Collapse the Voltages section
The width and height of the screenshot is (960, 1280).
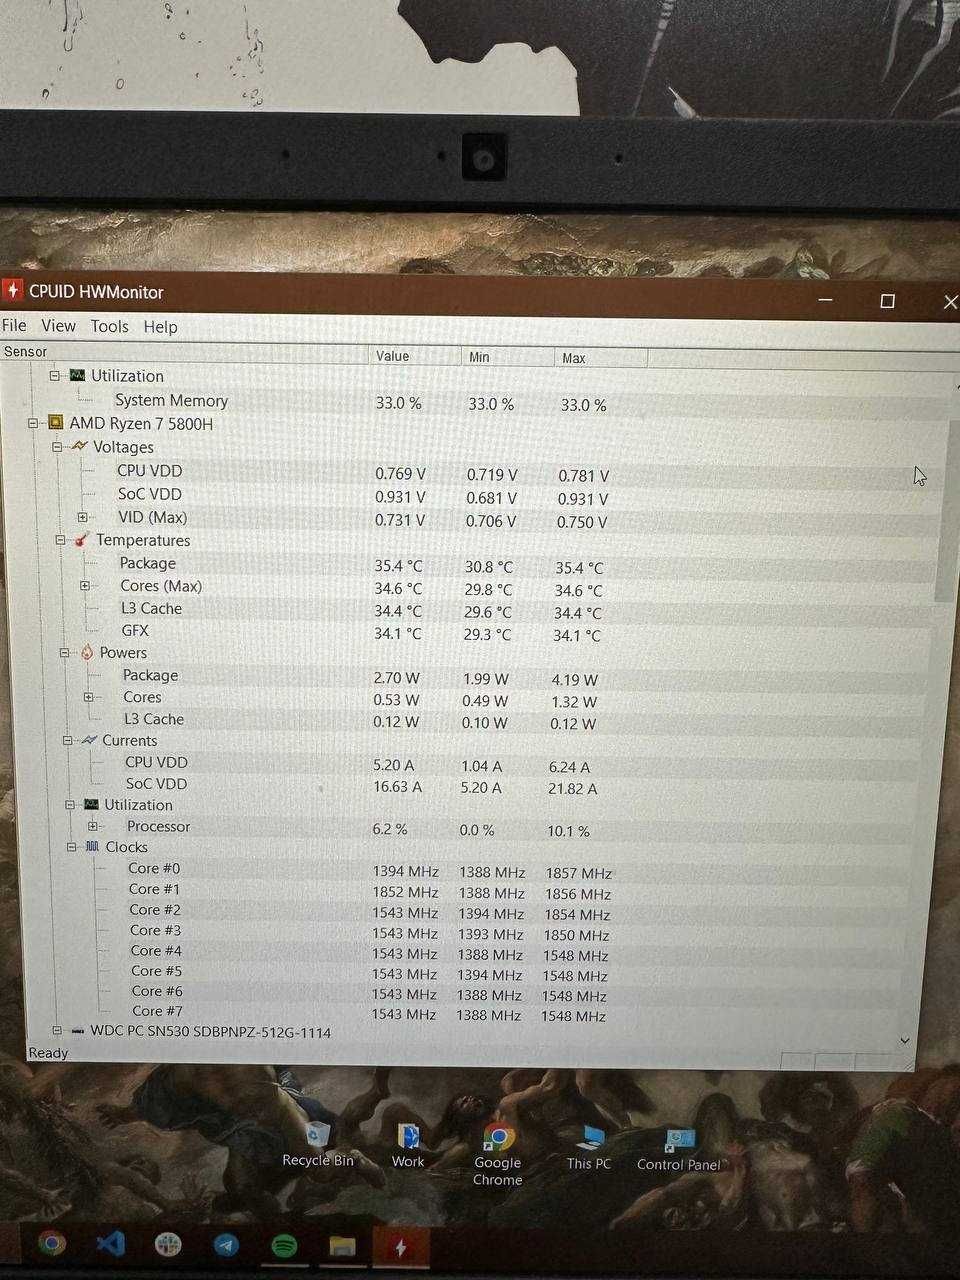57,447
